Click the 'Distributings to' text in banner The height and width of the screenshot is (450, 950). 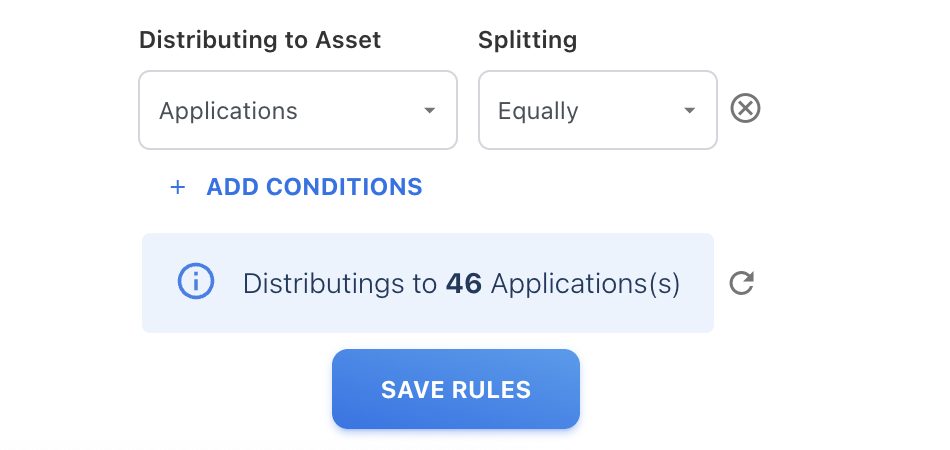click(x=340, y=284)
